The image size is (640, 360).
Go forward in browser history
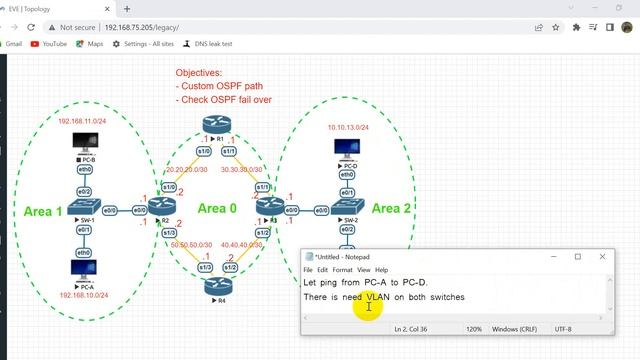point(14,27)
